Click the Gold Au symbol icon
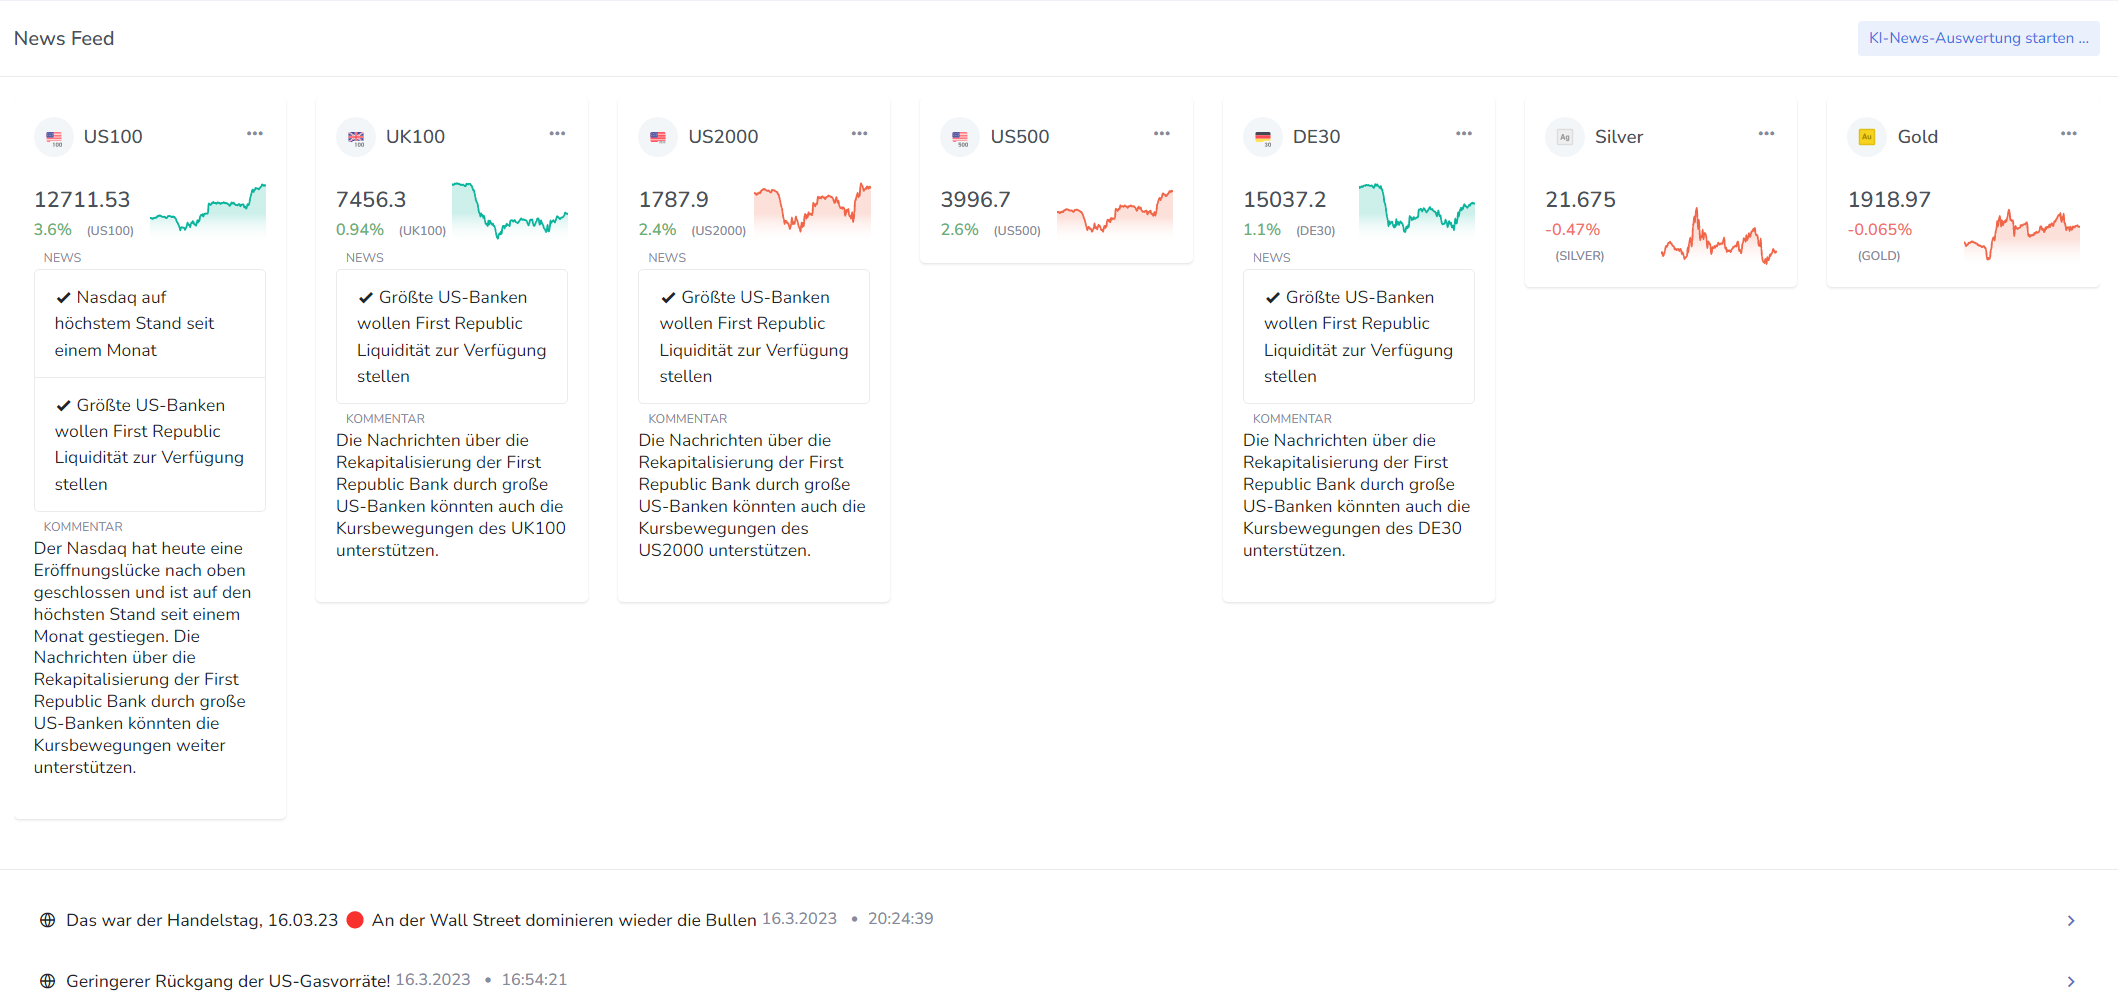 [x=1867, y=137]
